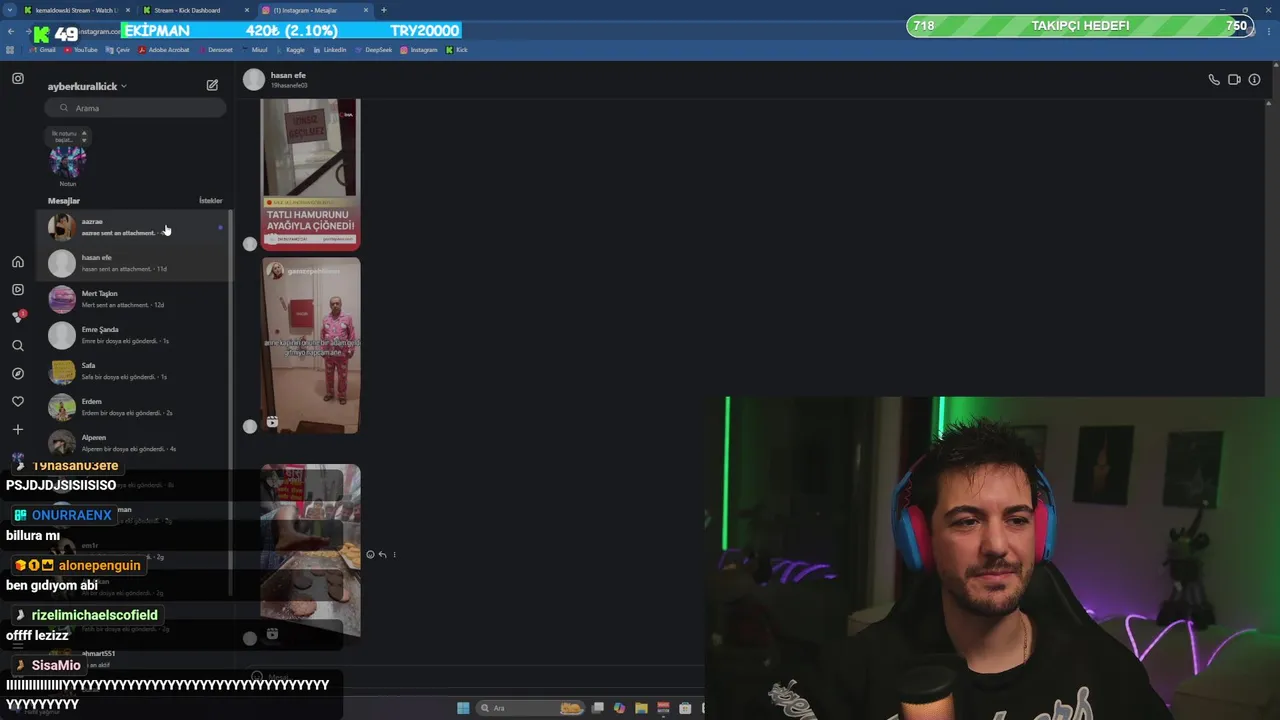The height and width of the screenshot is (720, 1280).
Task: Open the Kick bookmark
Action: [457, 49]
